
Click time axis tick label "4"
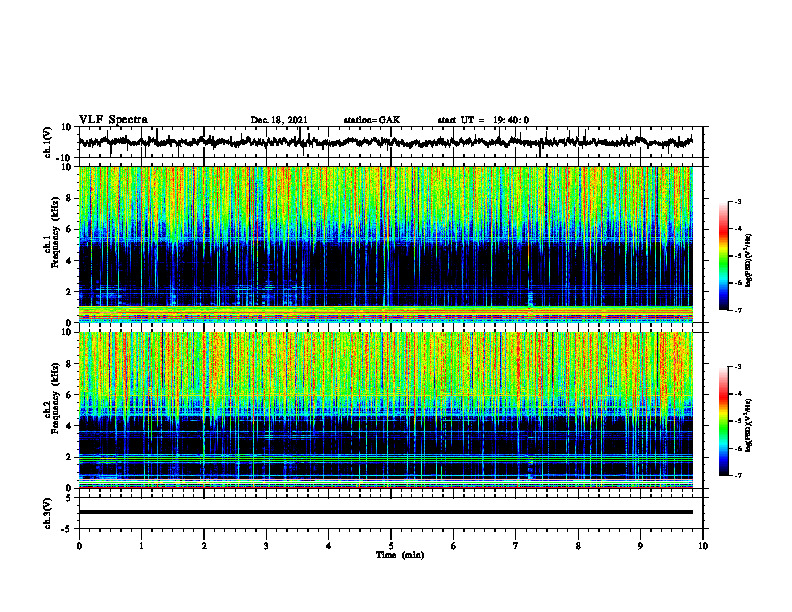tap(329, 546)
